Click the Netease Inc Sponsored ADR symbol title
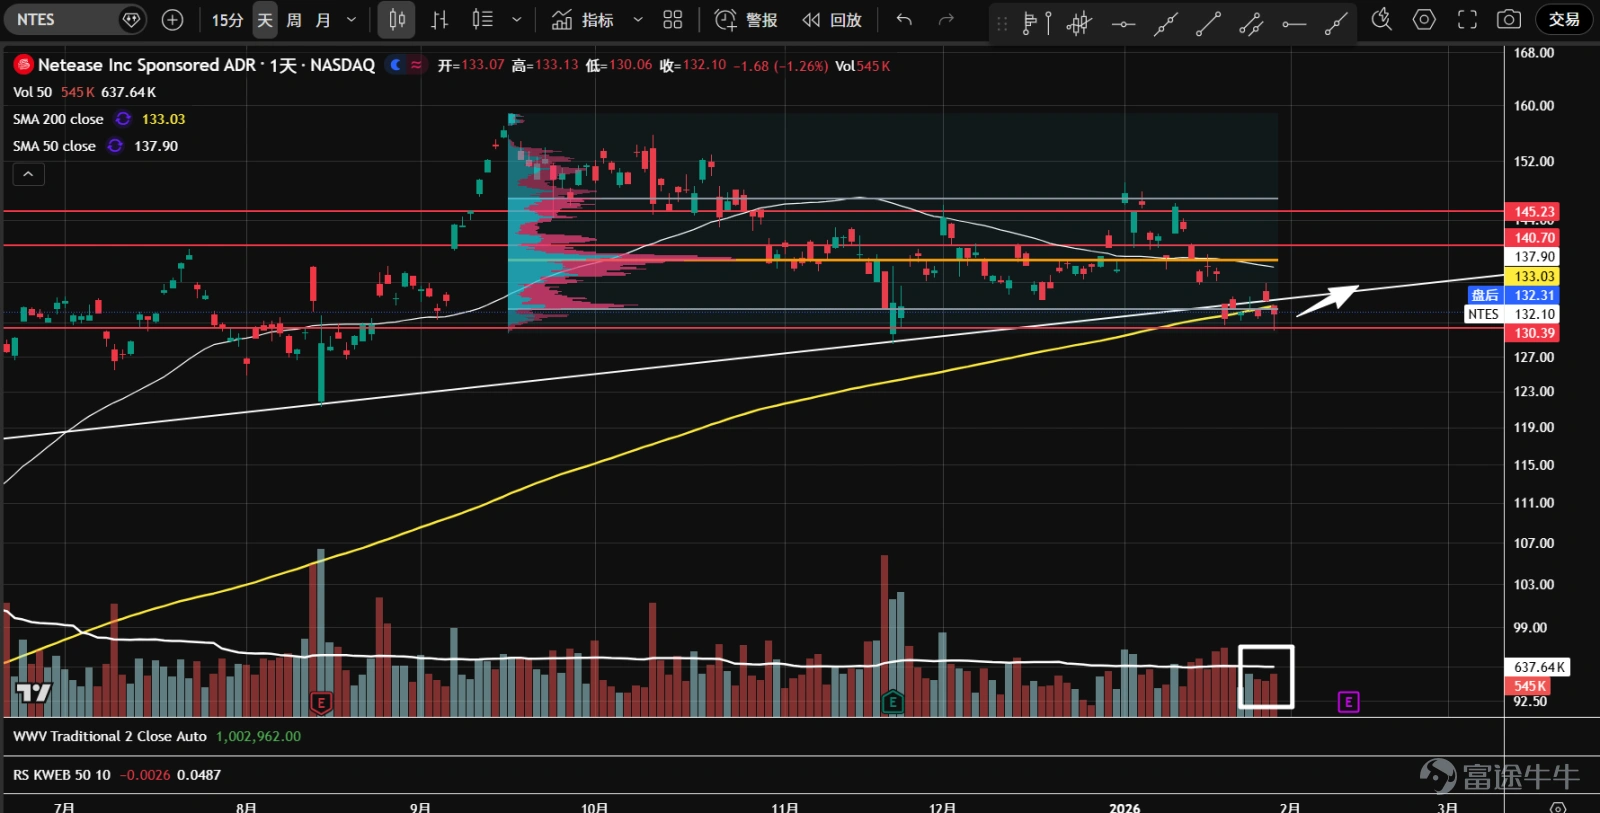Viewport: 1600px width, 813px height. click(x=206, y=65)
